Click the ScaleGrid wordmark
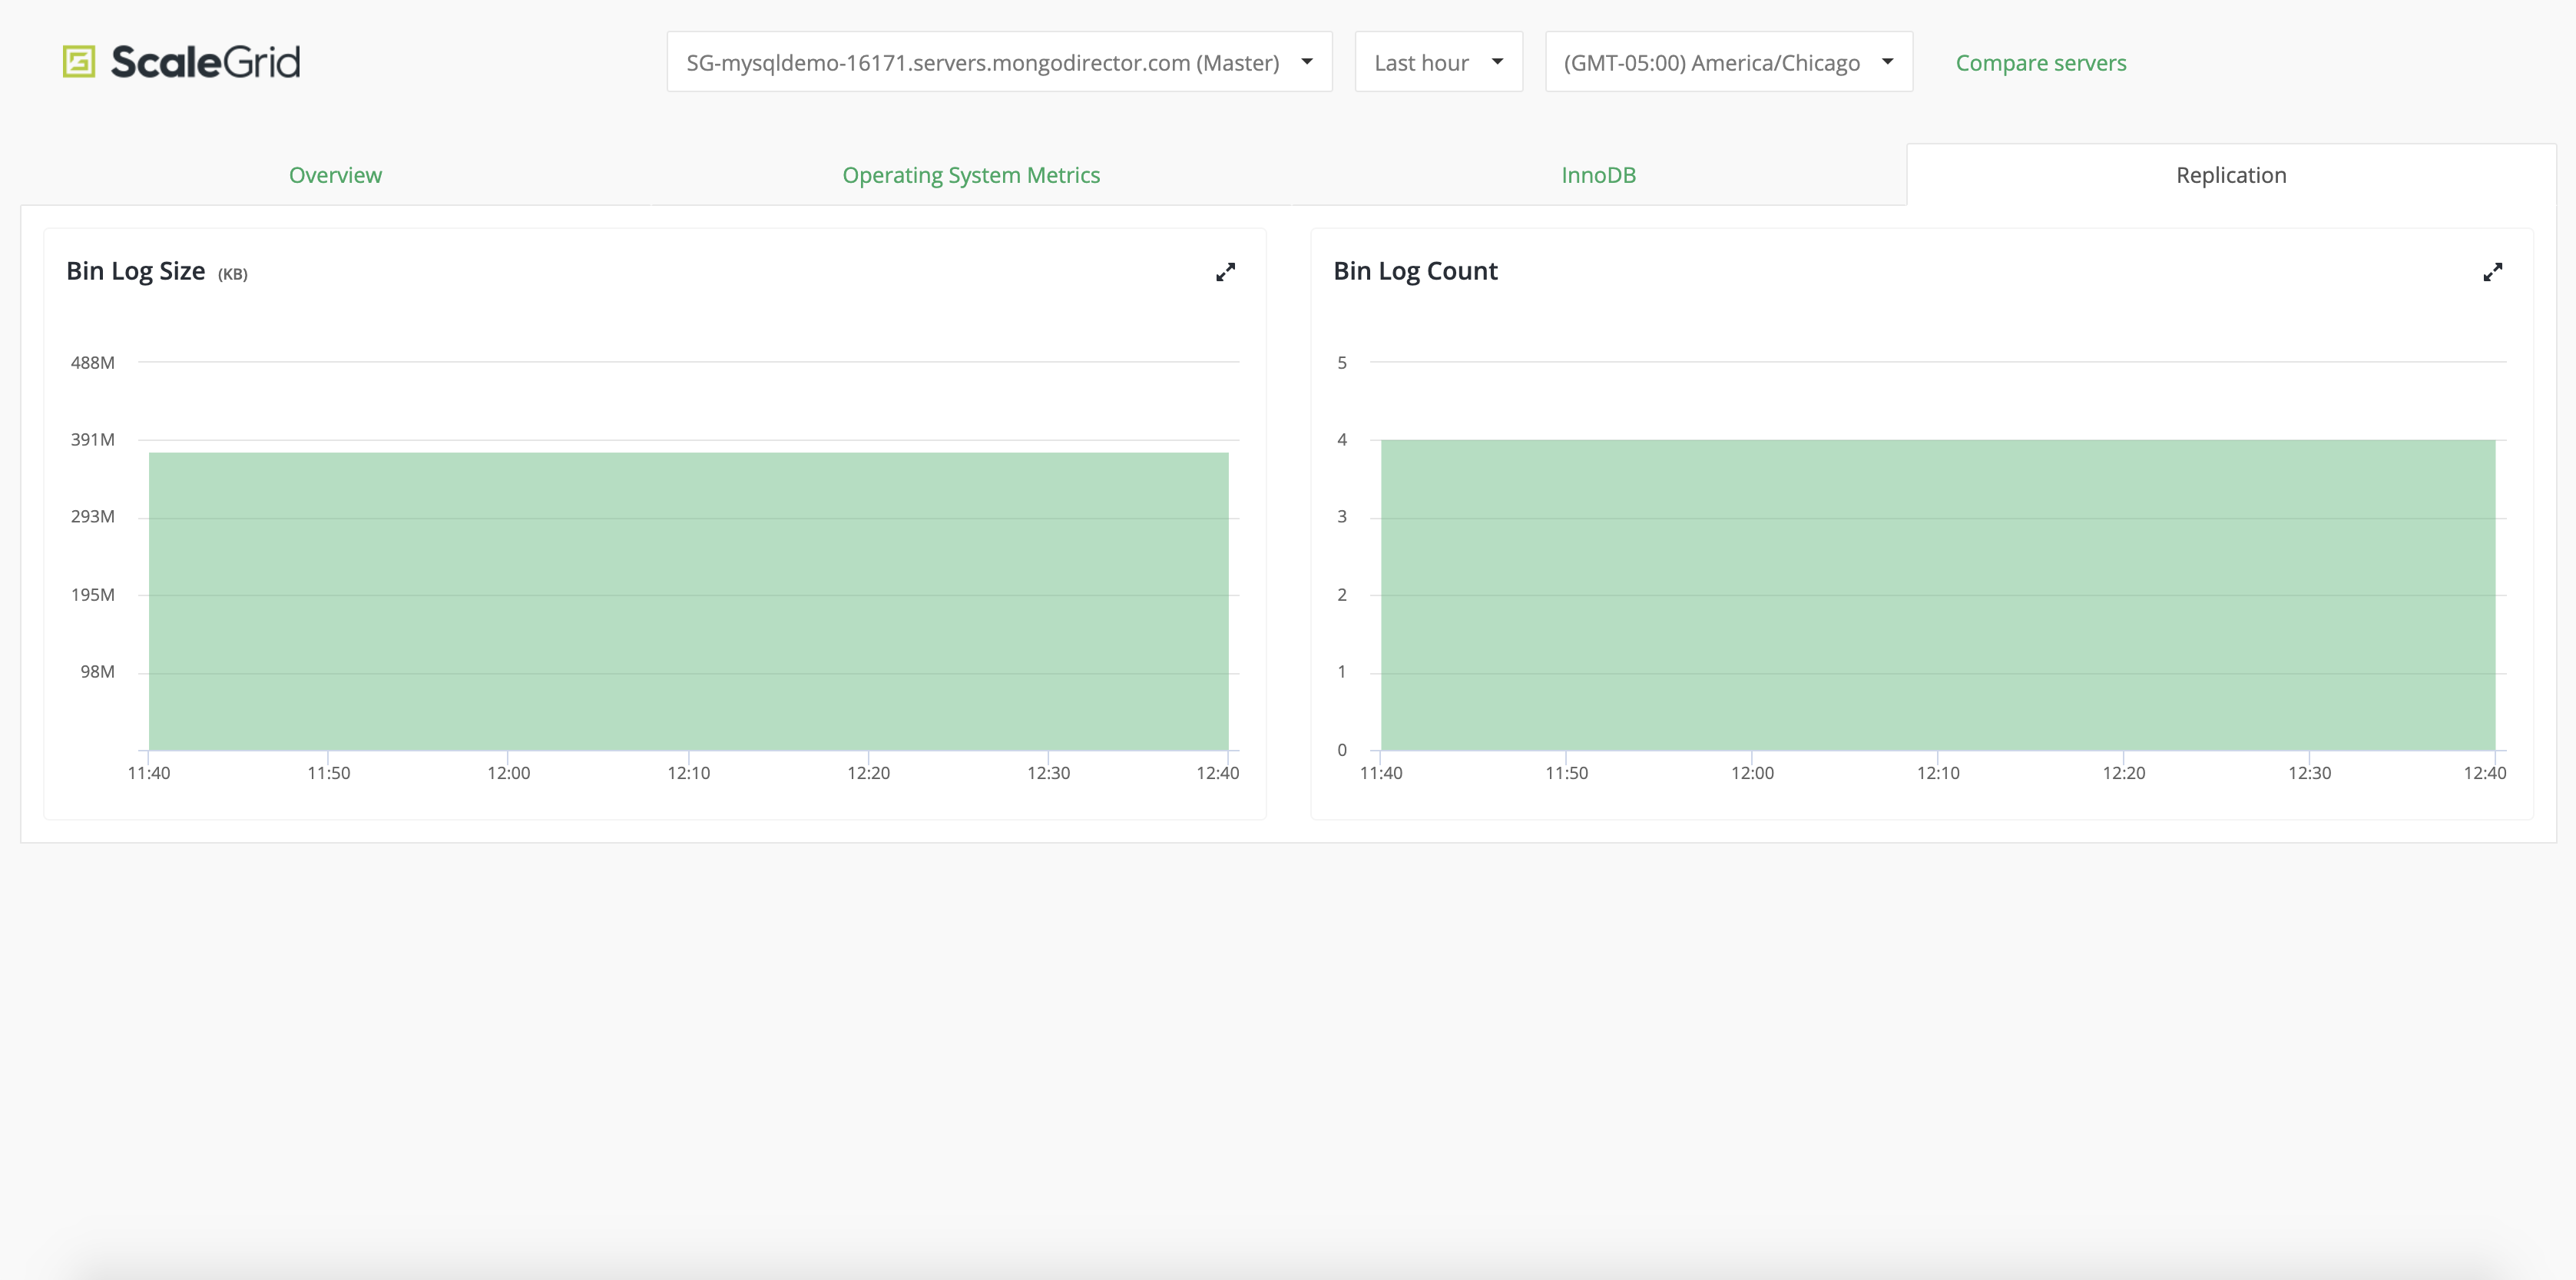This screenshot has height=1280, width=2576. 205,62
